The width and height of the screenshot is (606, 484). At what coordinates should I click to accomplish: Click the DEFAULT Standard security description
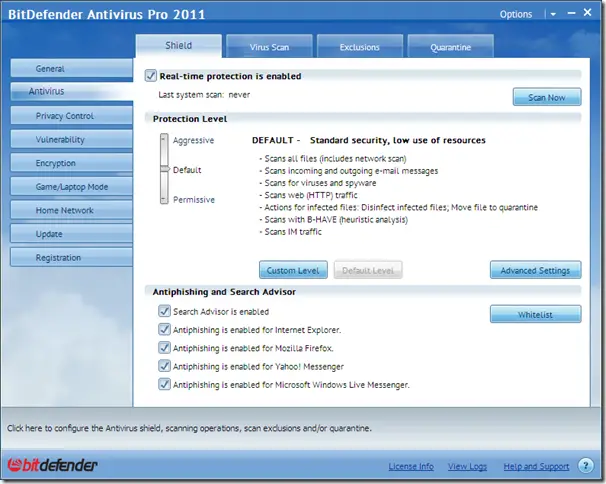click(x=369, y=140)
